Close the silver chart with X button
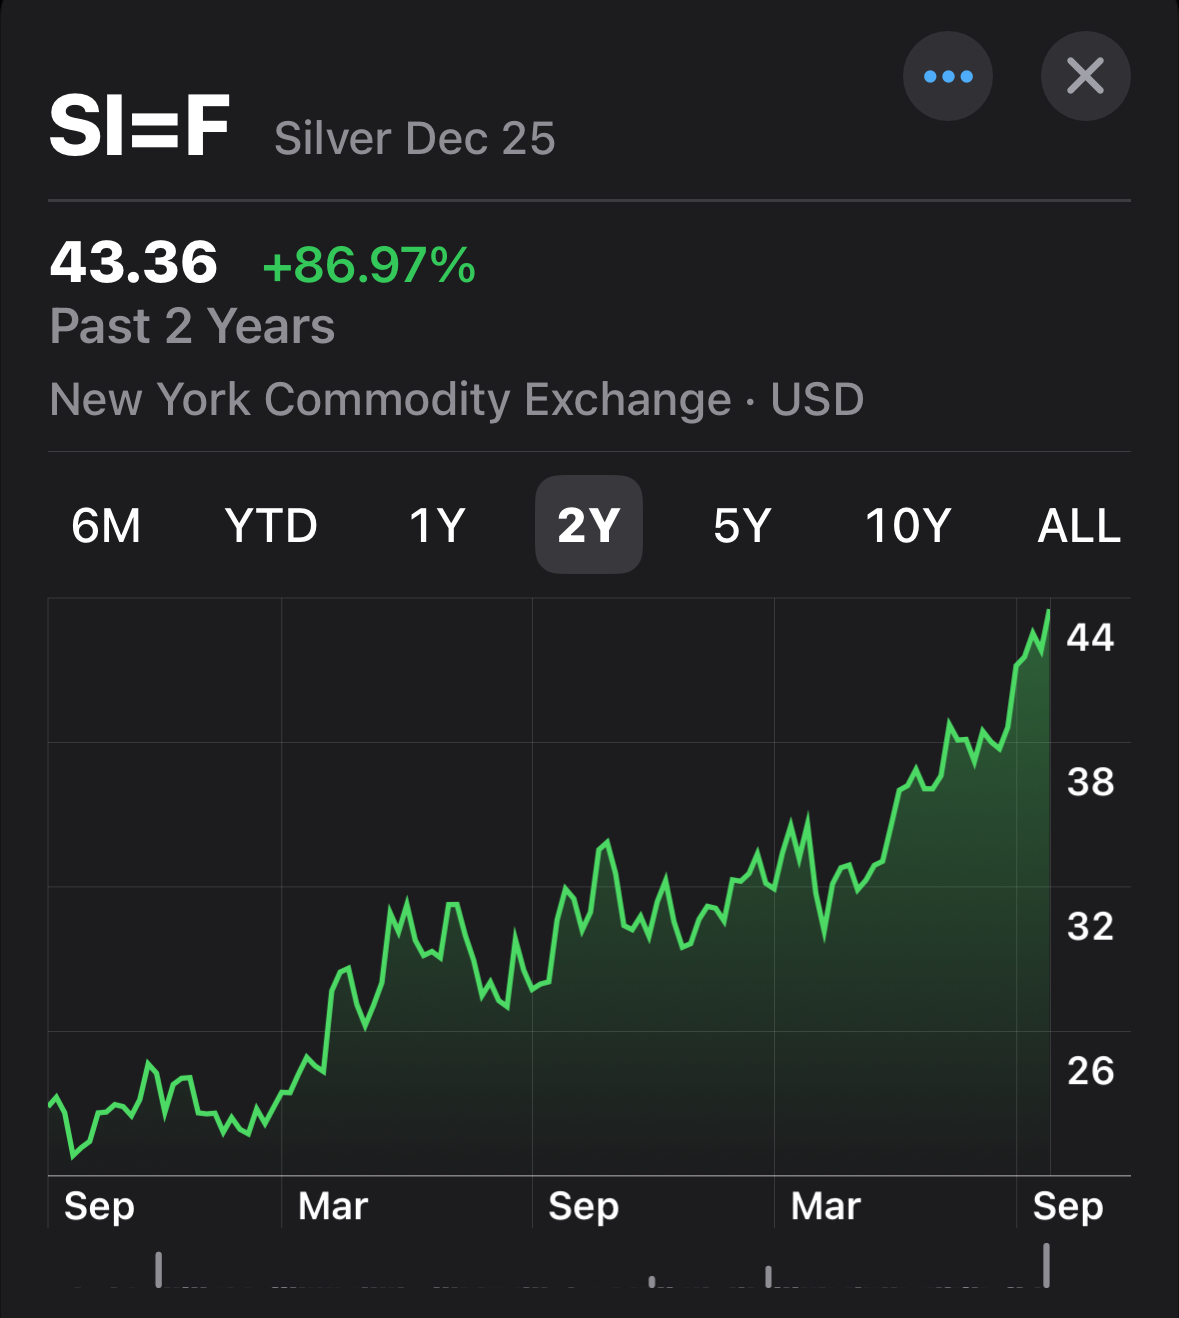This screenshot has width=1179, height=1318. click(x=1085, y=76)
